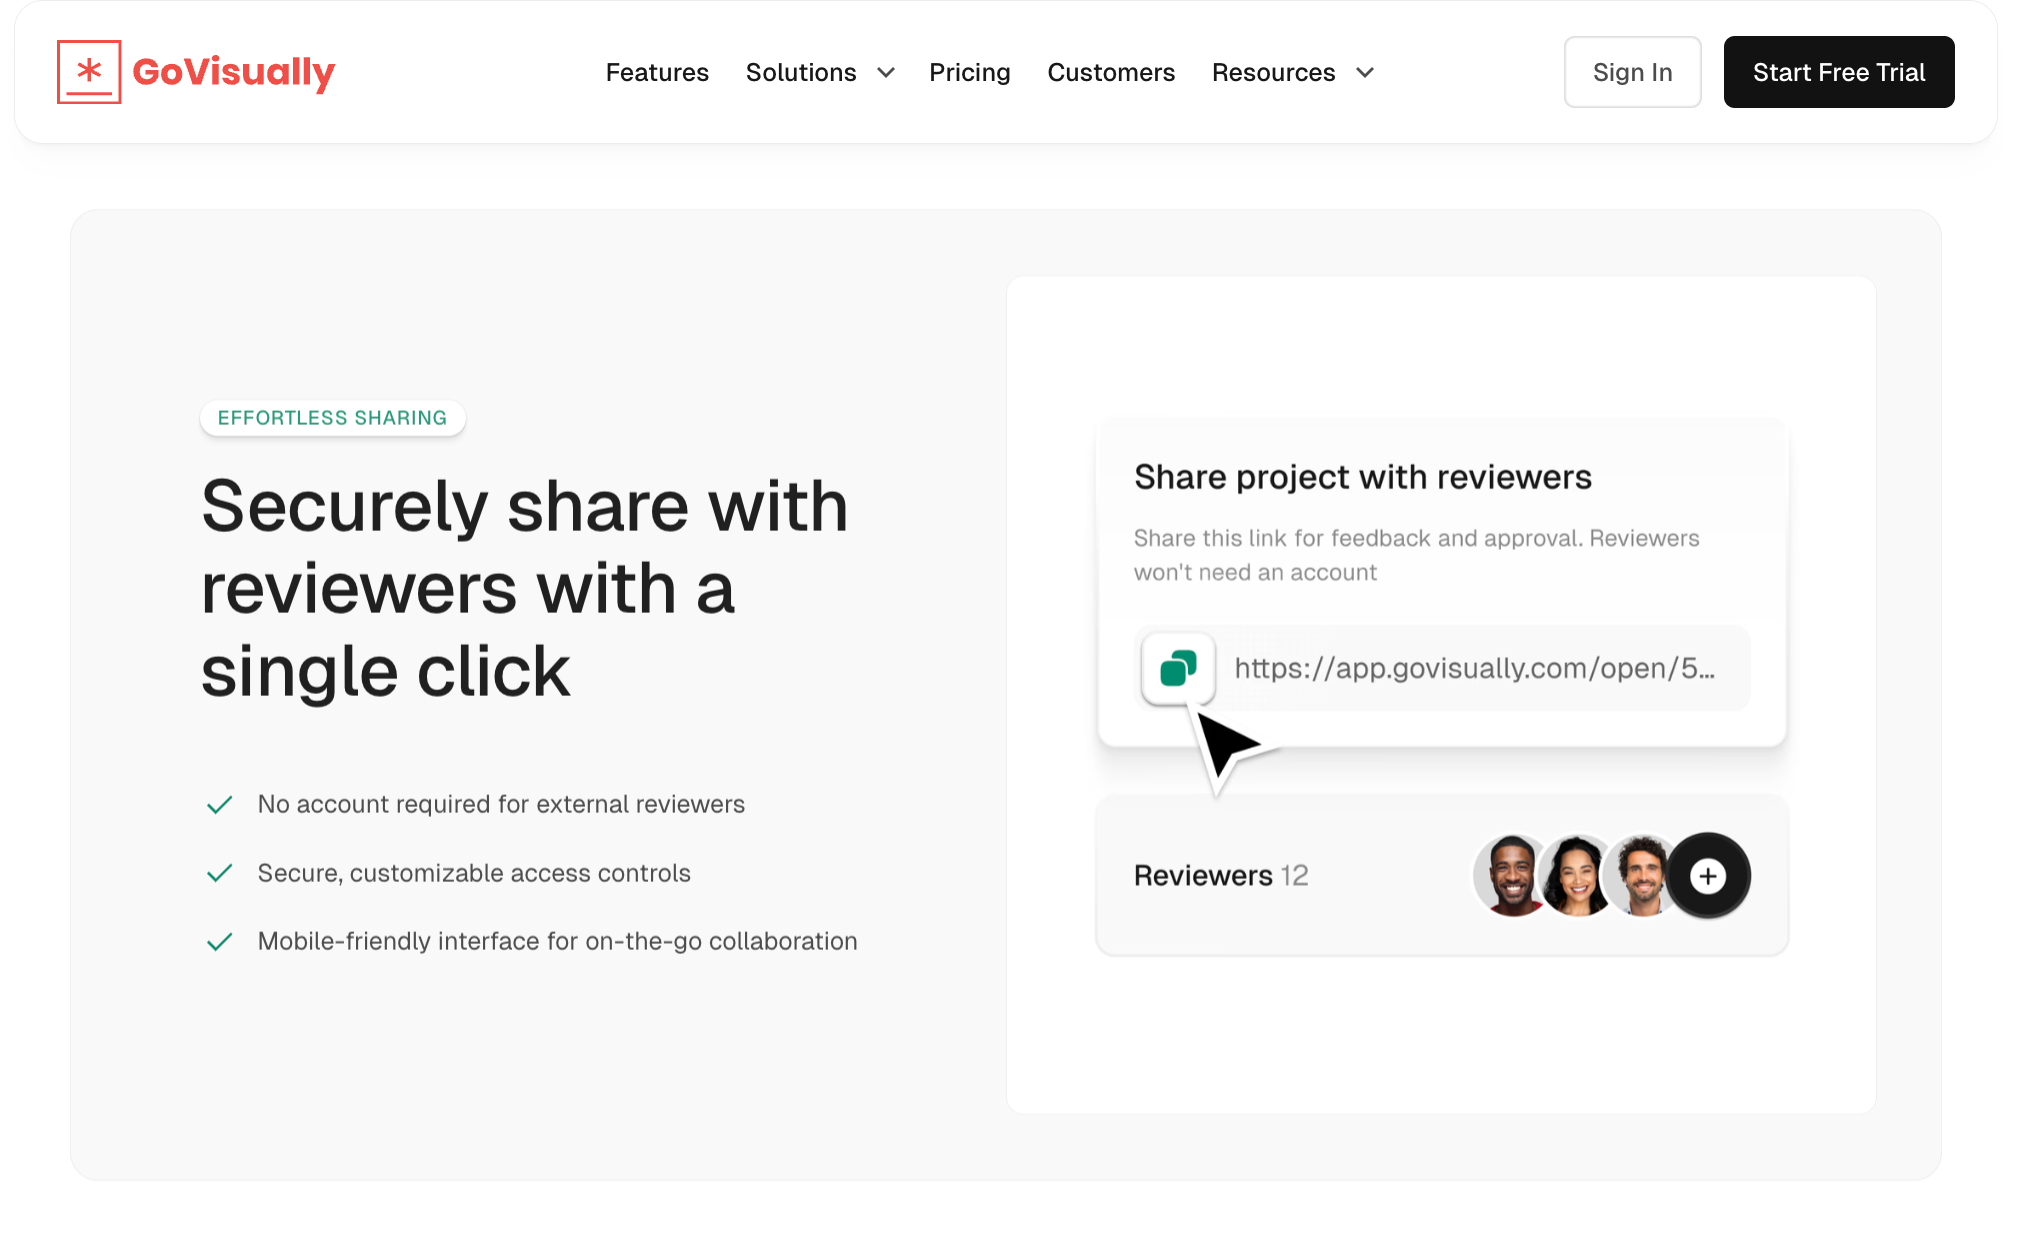2025x1245 pixels.
Task: Open the Pricing page
Action: tap(969, 72)
